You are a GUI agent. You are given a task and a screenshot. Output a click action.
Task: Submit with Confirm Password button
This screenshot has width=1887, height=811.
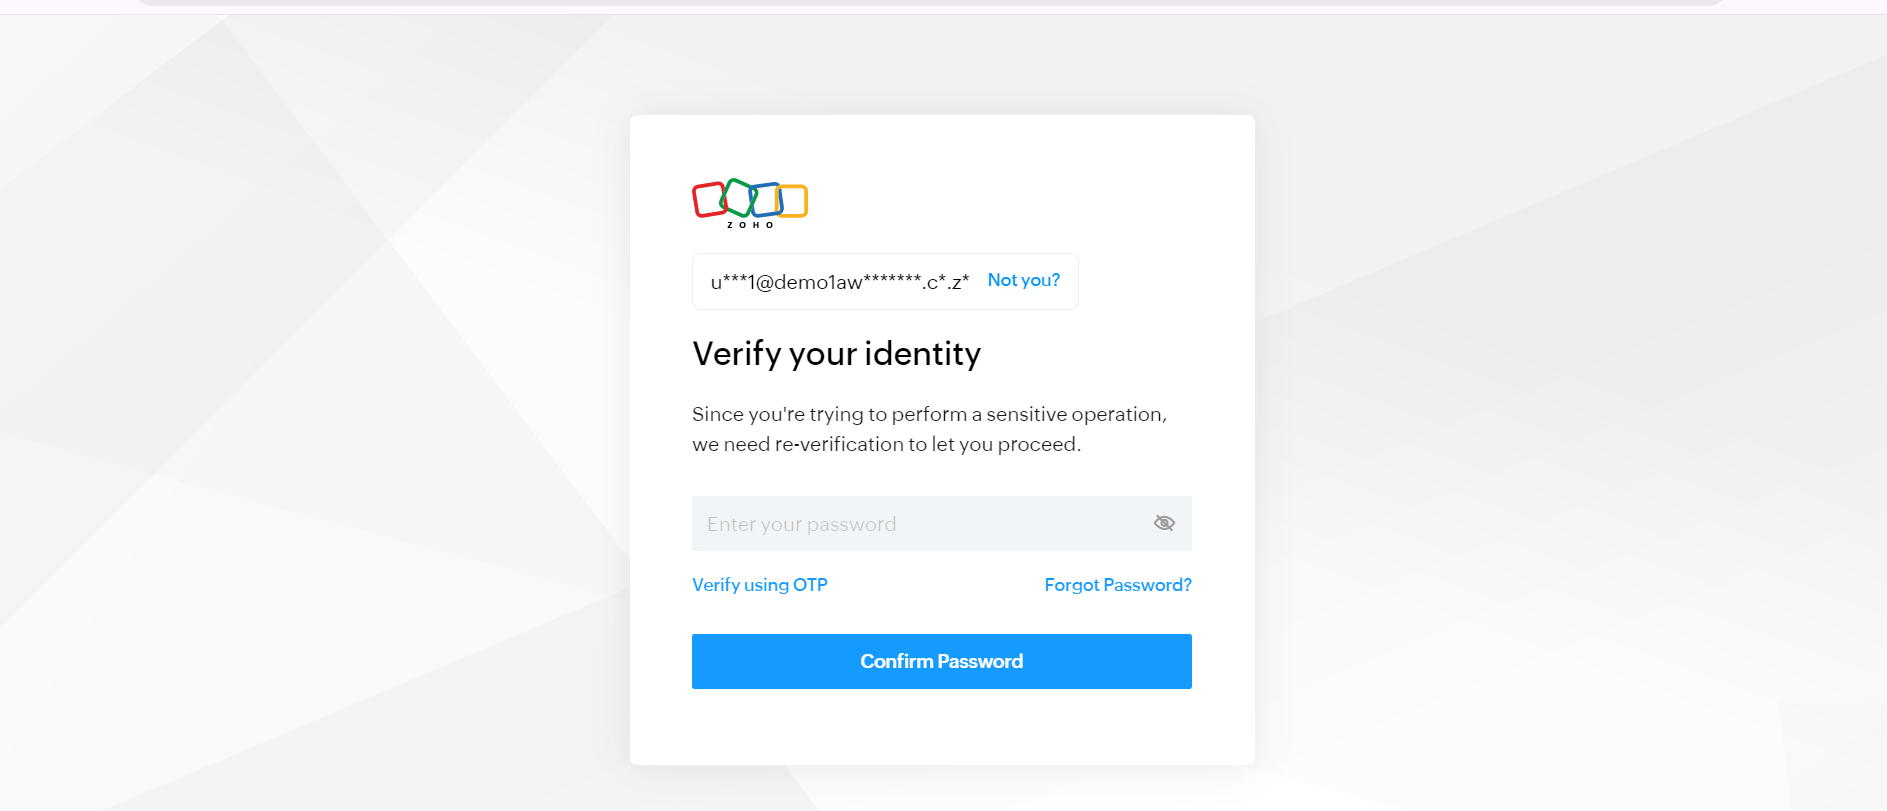[941, 661]
